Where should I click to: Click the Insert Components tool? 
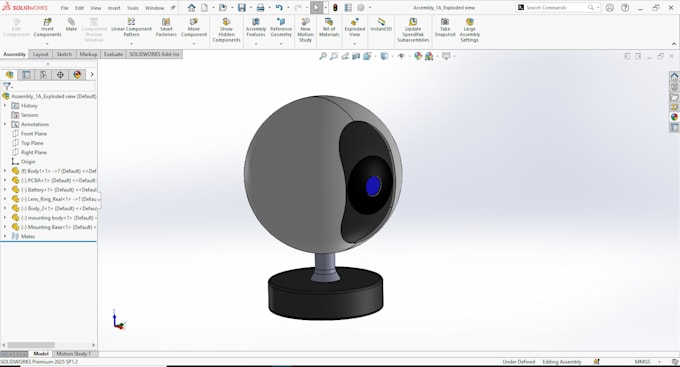47,28
